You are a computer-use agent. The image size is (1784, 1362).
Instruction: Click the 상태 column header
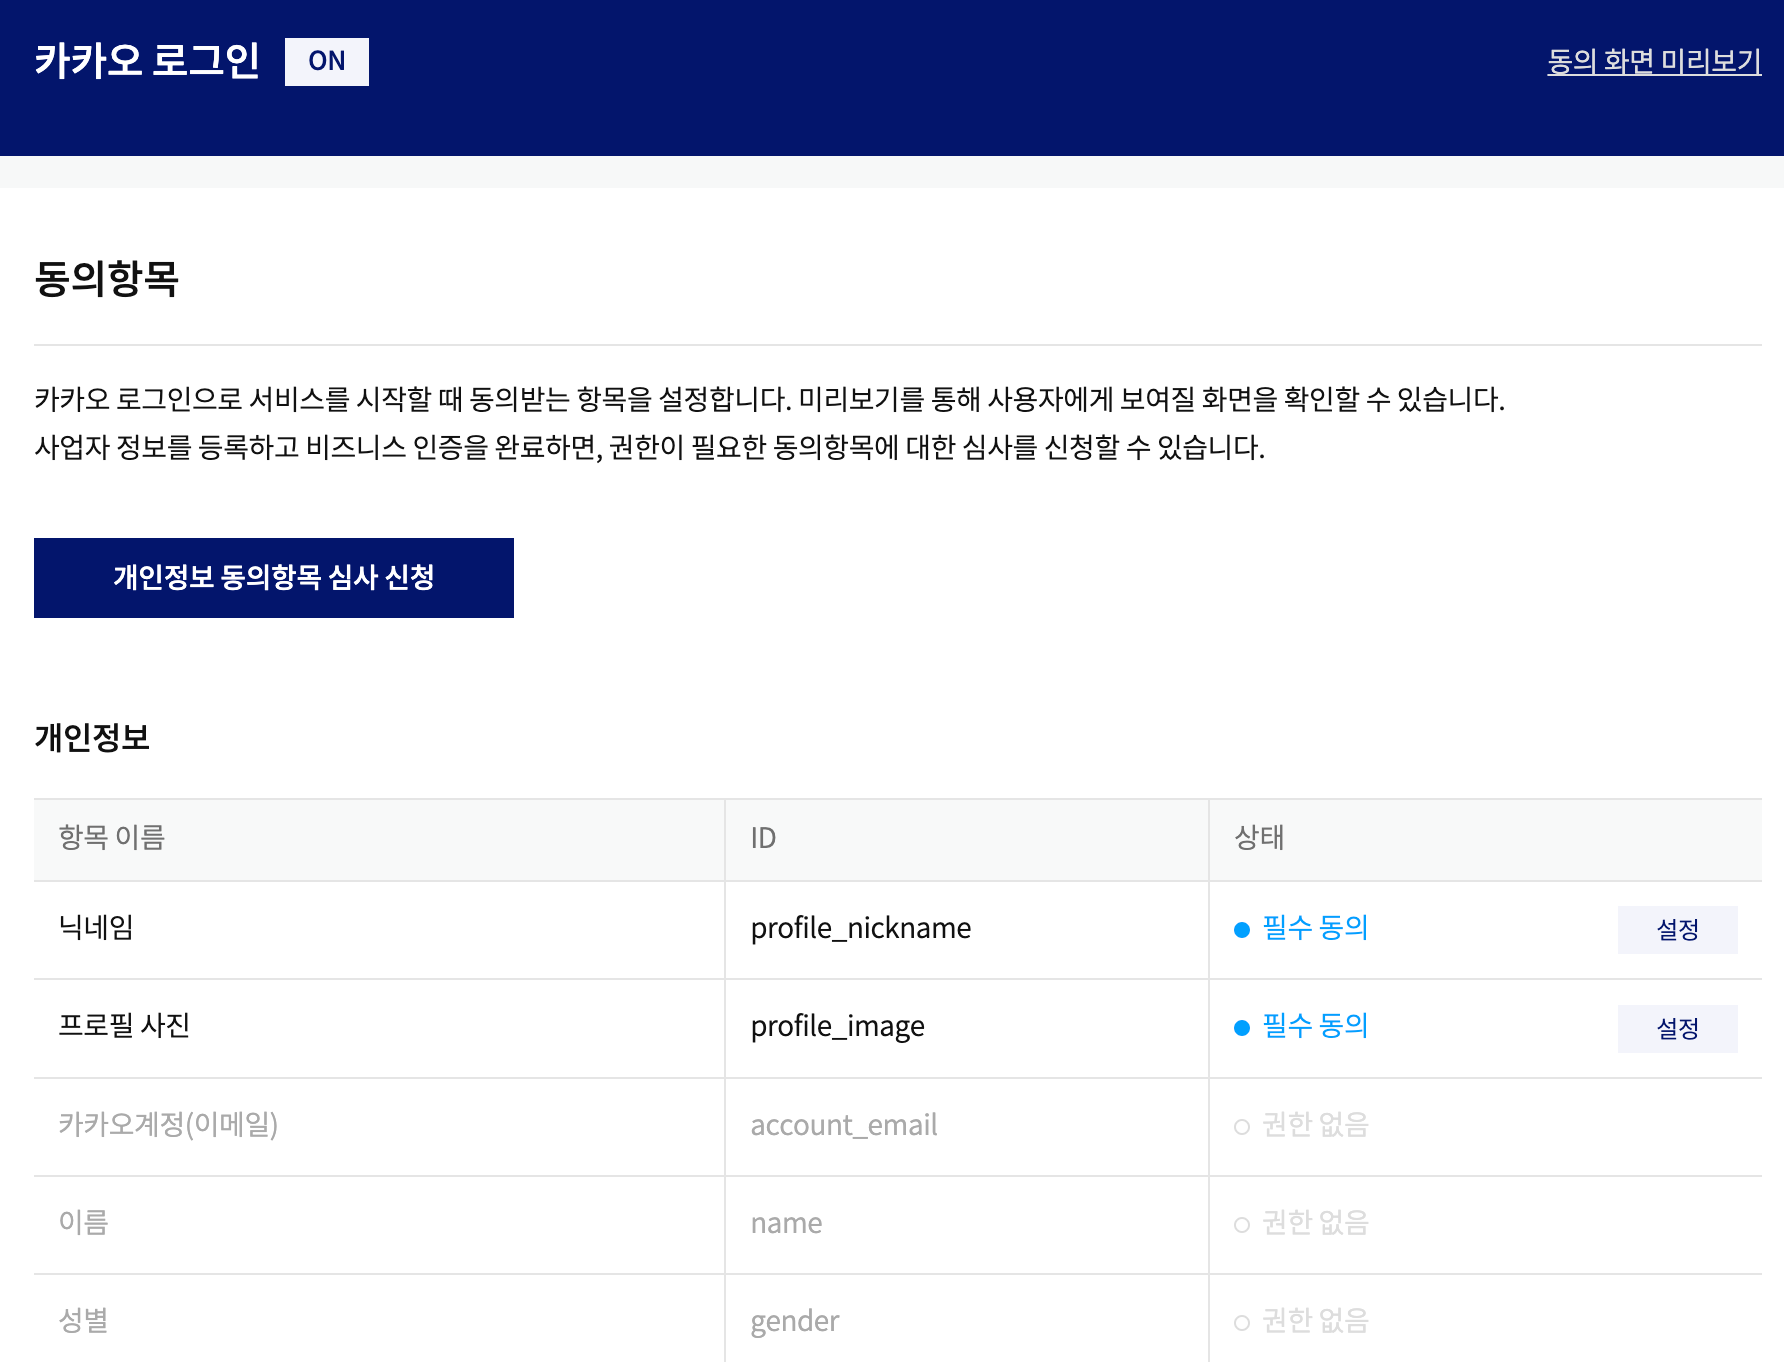tap(1486, 839)
